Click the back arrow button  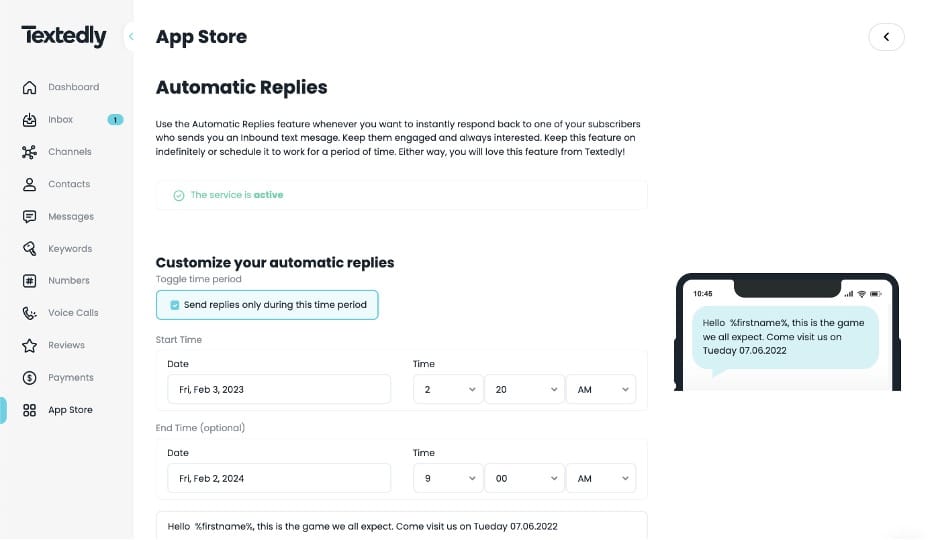(886, 37)
